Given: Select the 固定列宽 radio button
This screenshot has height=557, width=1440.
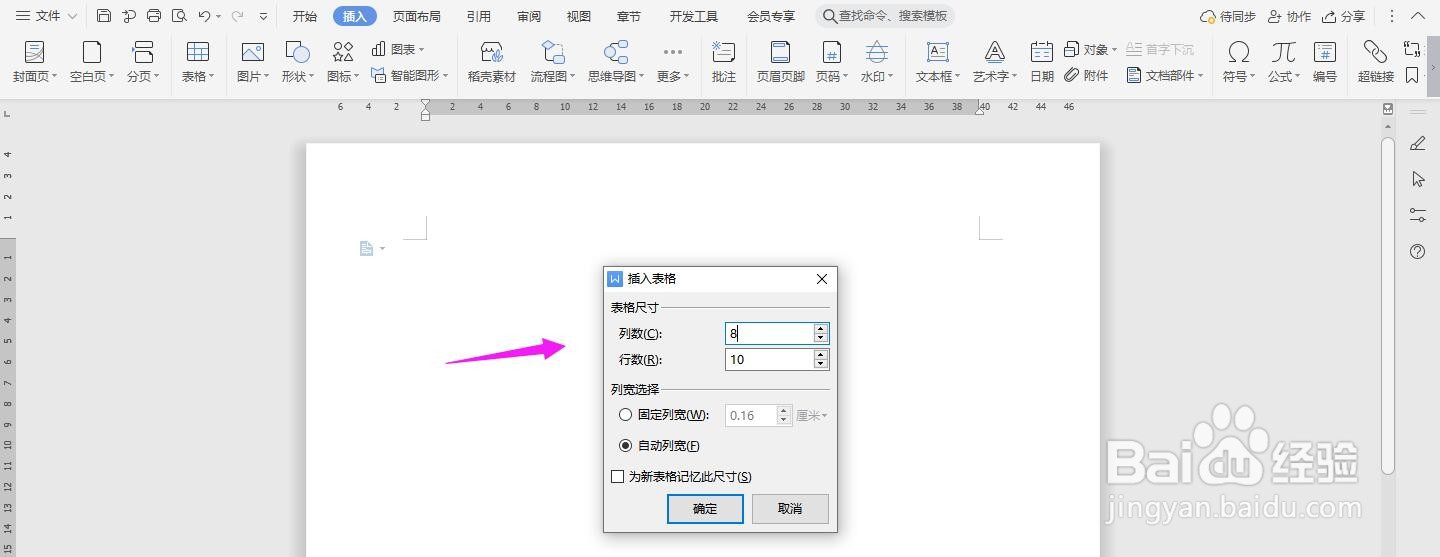Looking at the screenshot, I should click(625, 414).
